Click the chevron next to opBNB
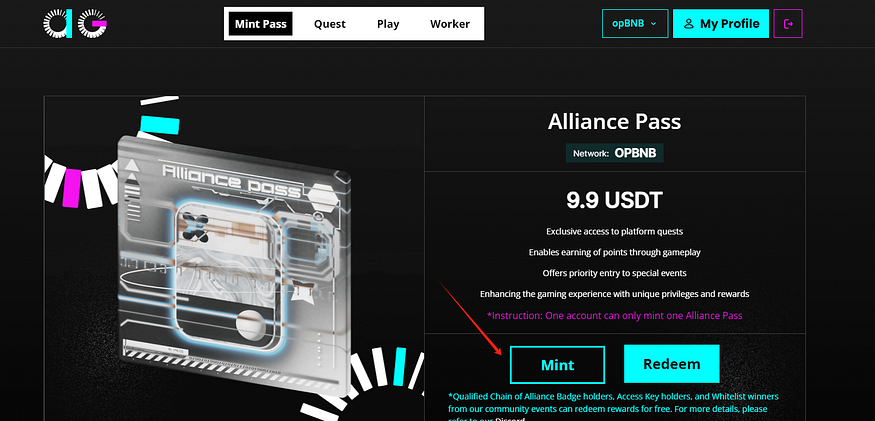 pos(653,24)
